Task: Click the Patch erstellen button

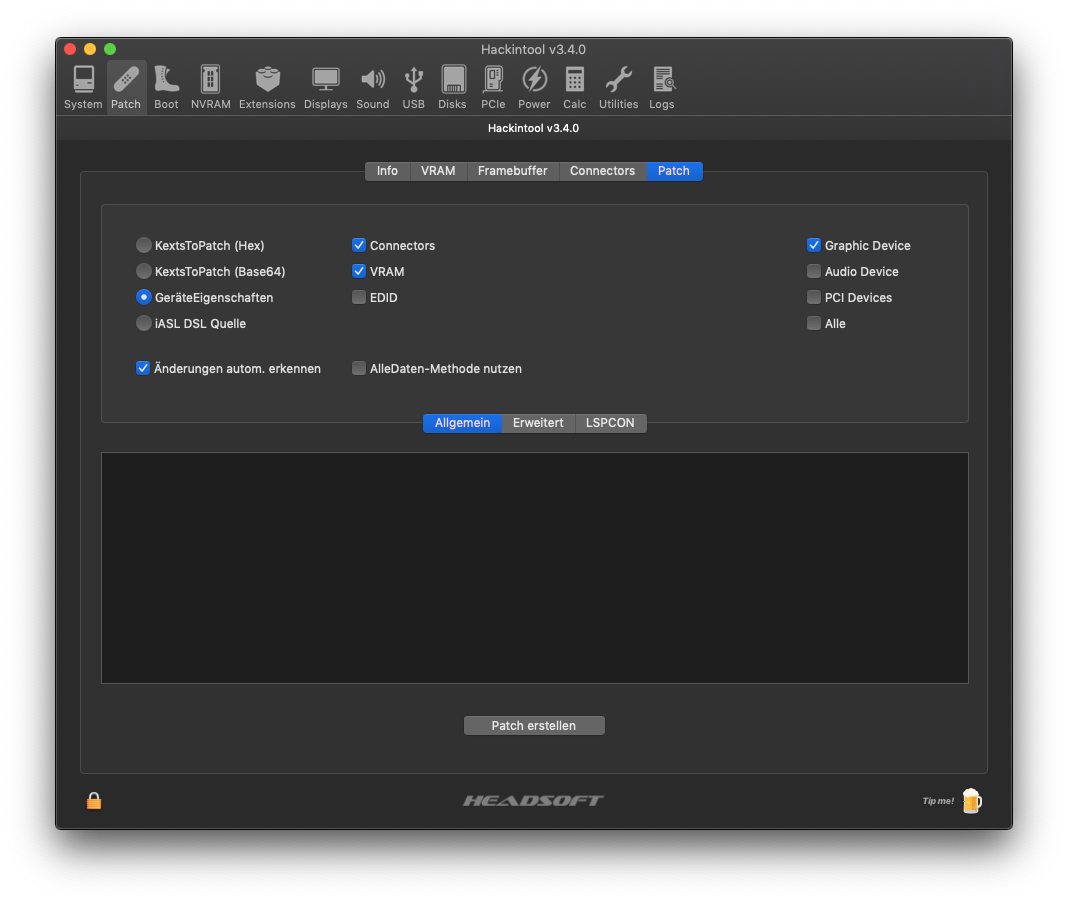Action: pyautogui.click(x=534, y=726)
